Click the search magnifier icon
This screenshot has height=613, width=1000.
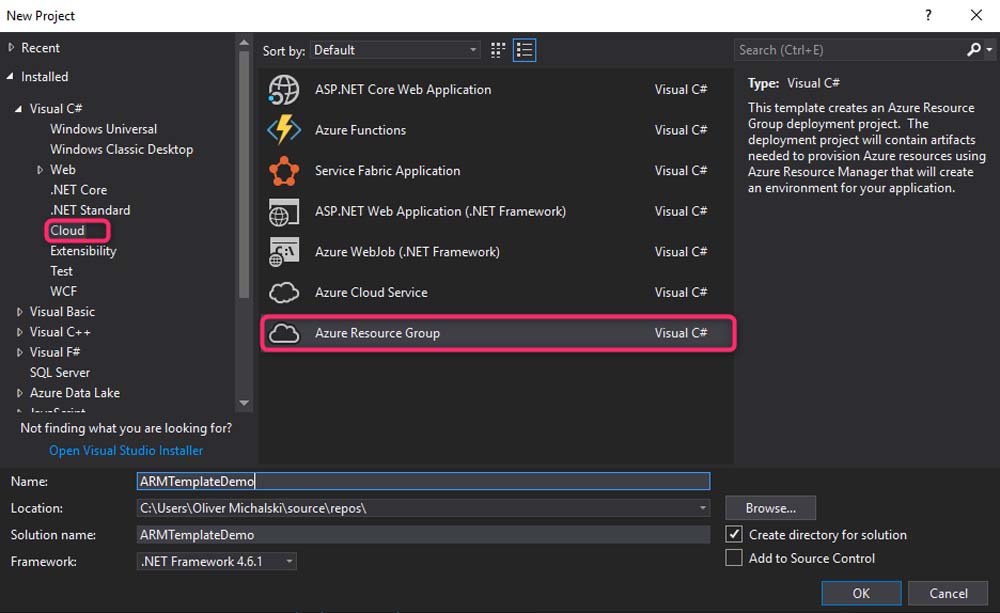tap(974, 50)
